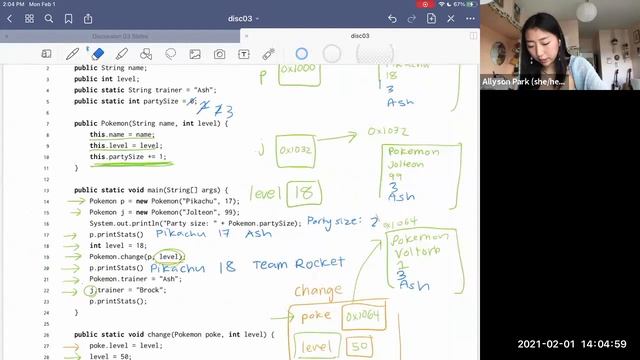Viewport: 640px width, 360px height.
Task: Click the 'Pokemon.change(p, level);' code line
Action: click(x=137, y=257)
